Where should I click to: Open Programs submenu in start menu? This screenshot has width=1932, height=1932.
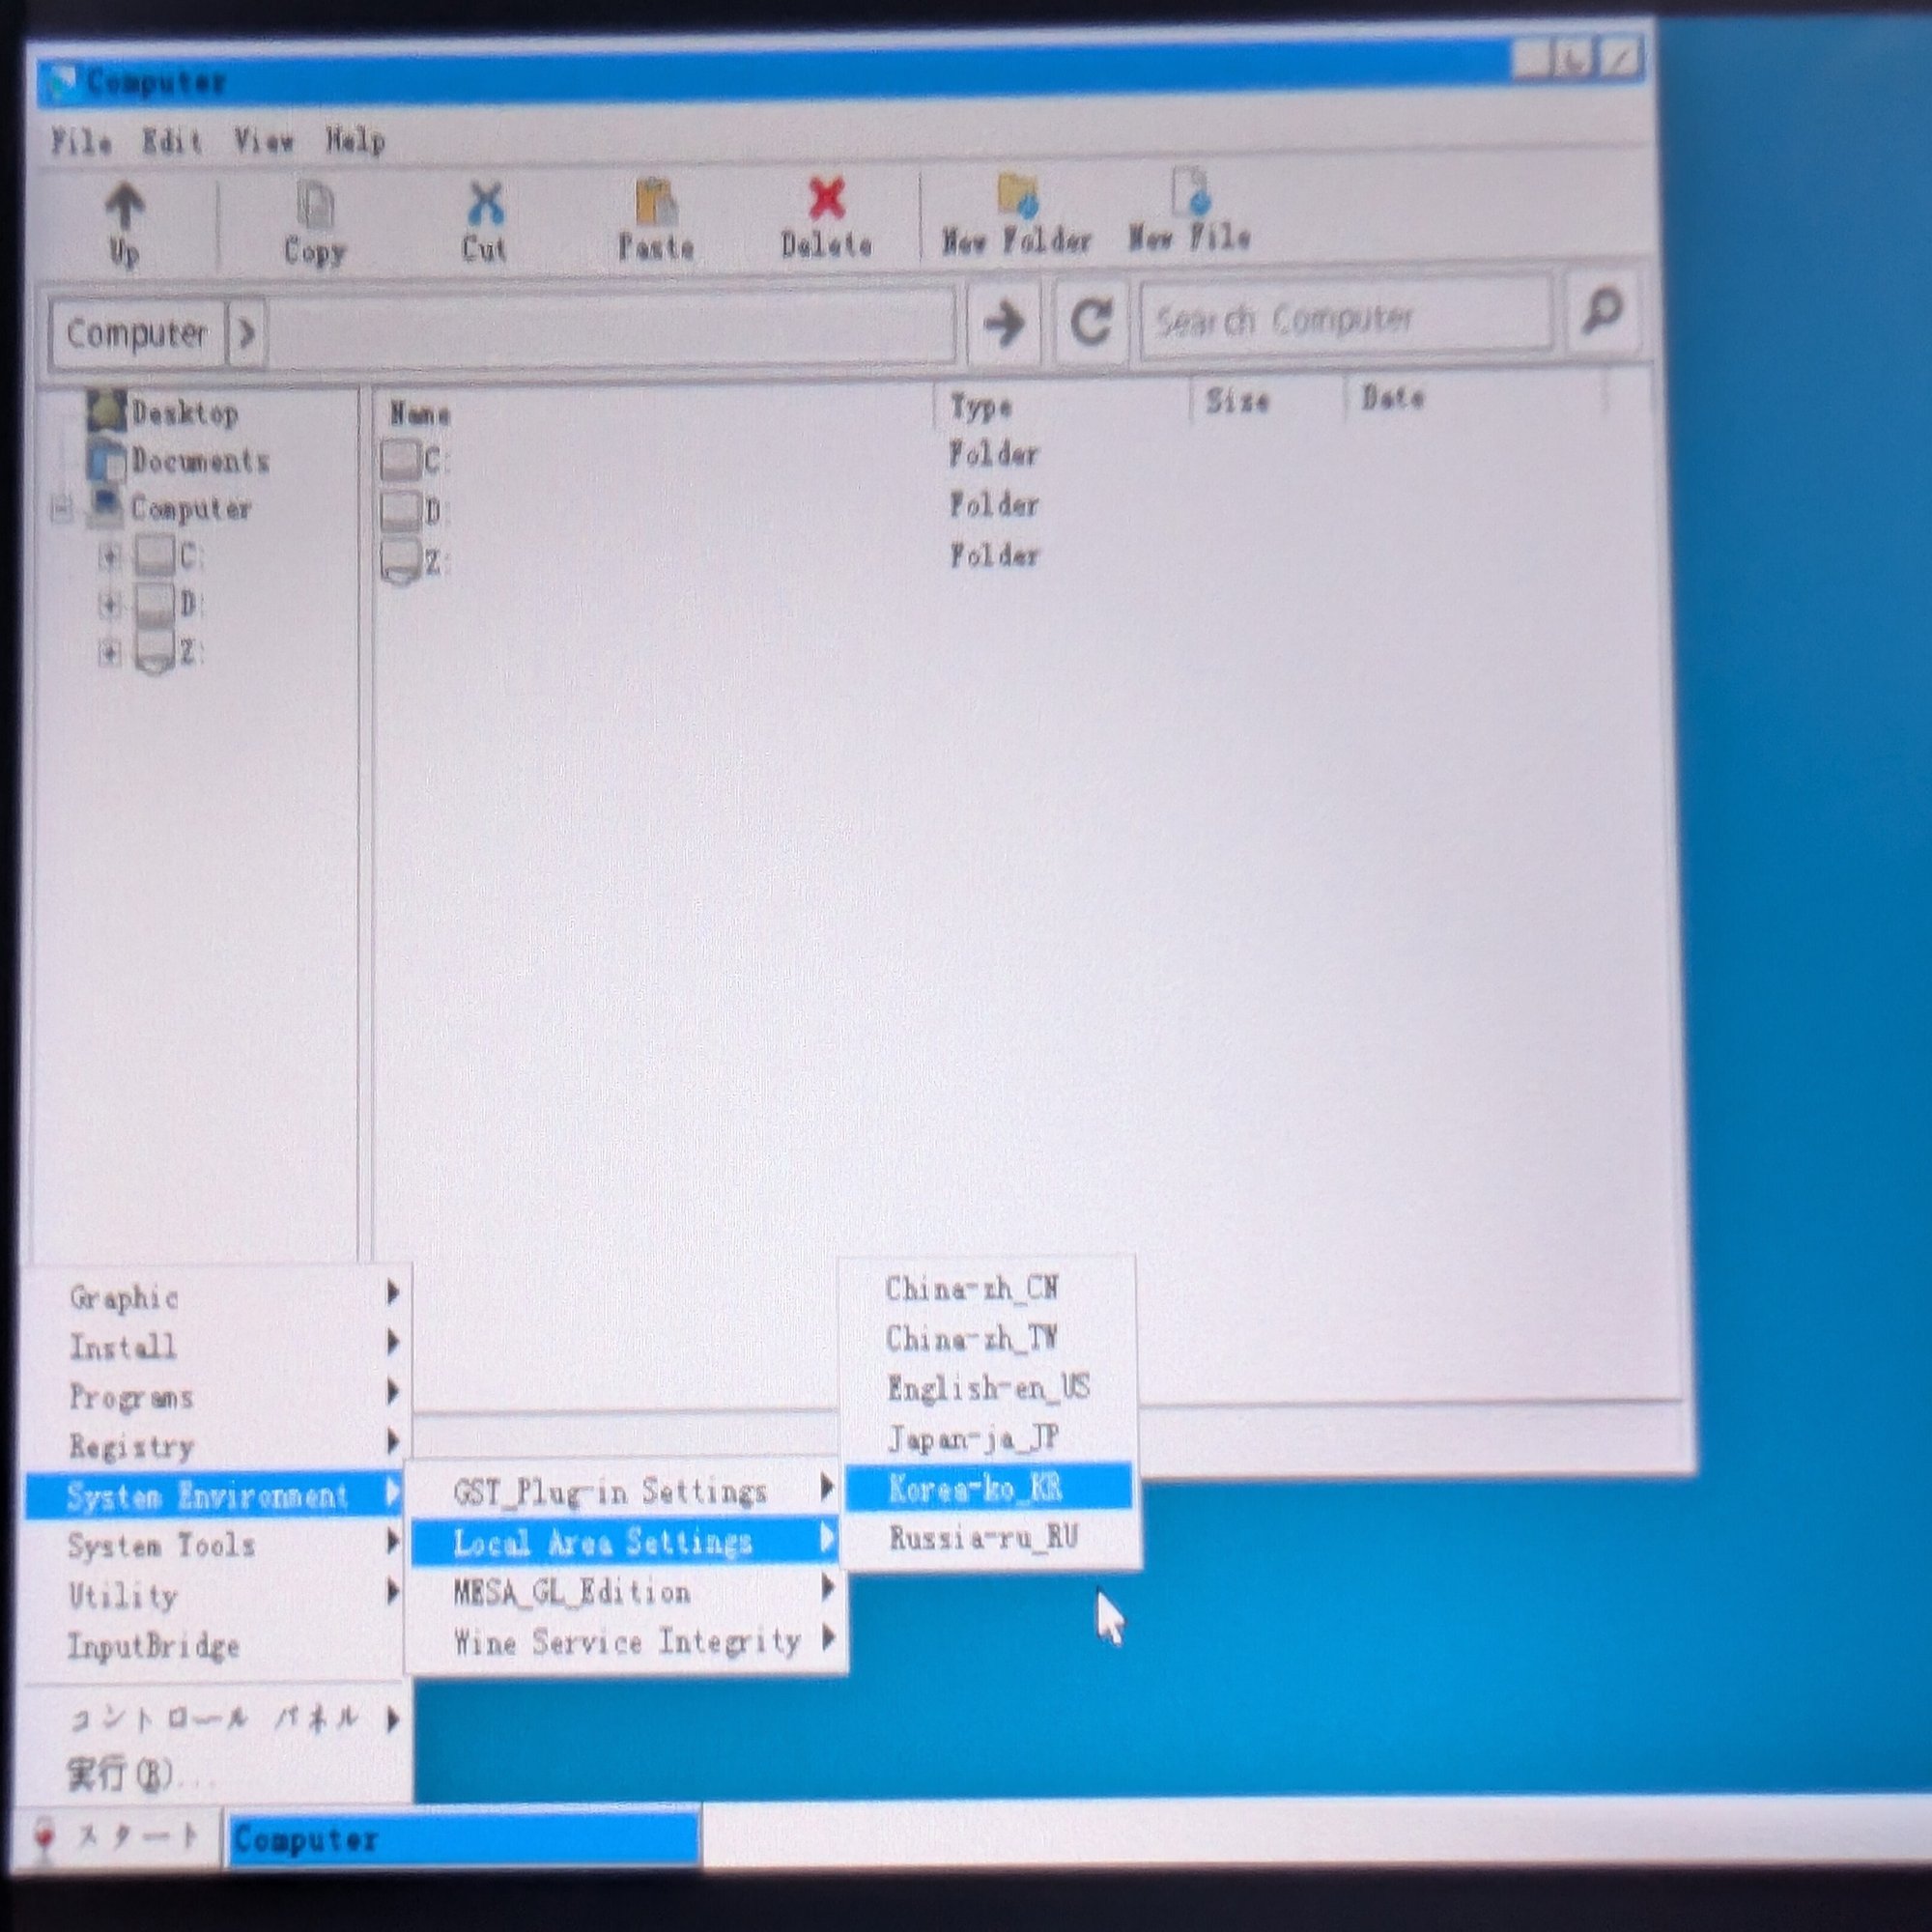click(x=217, y=1397)
